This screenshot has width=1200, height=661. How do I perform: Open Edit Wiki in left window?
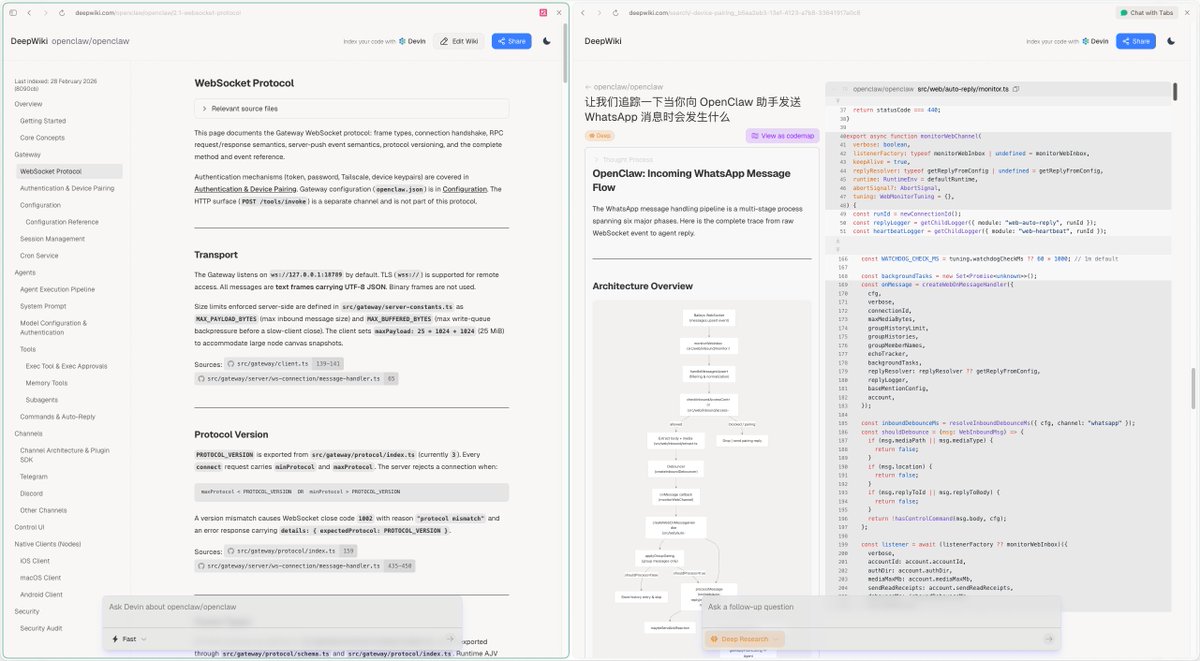[x=459, y=41]
